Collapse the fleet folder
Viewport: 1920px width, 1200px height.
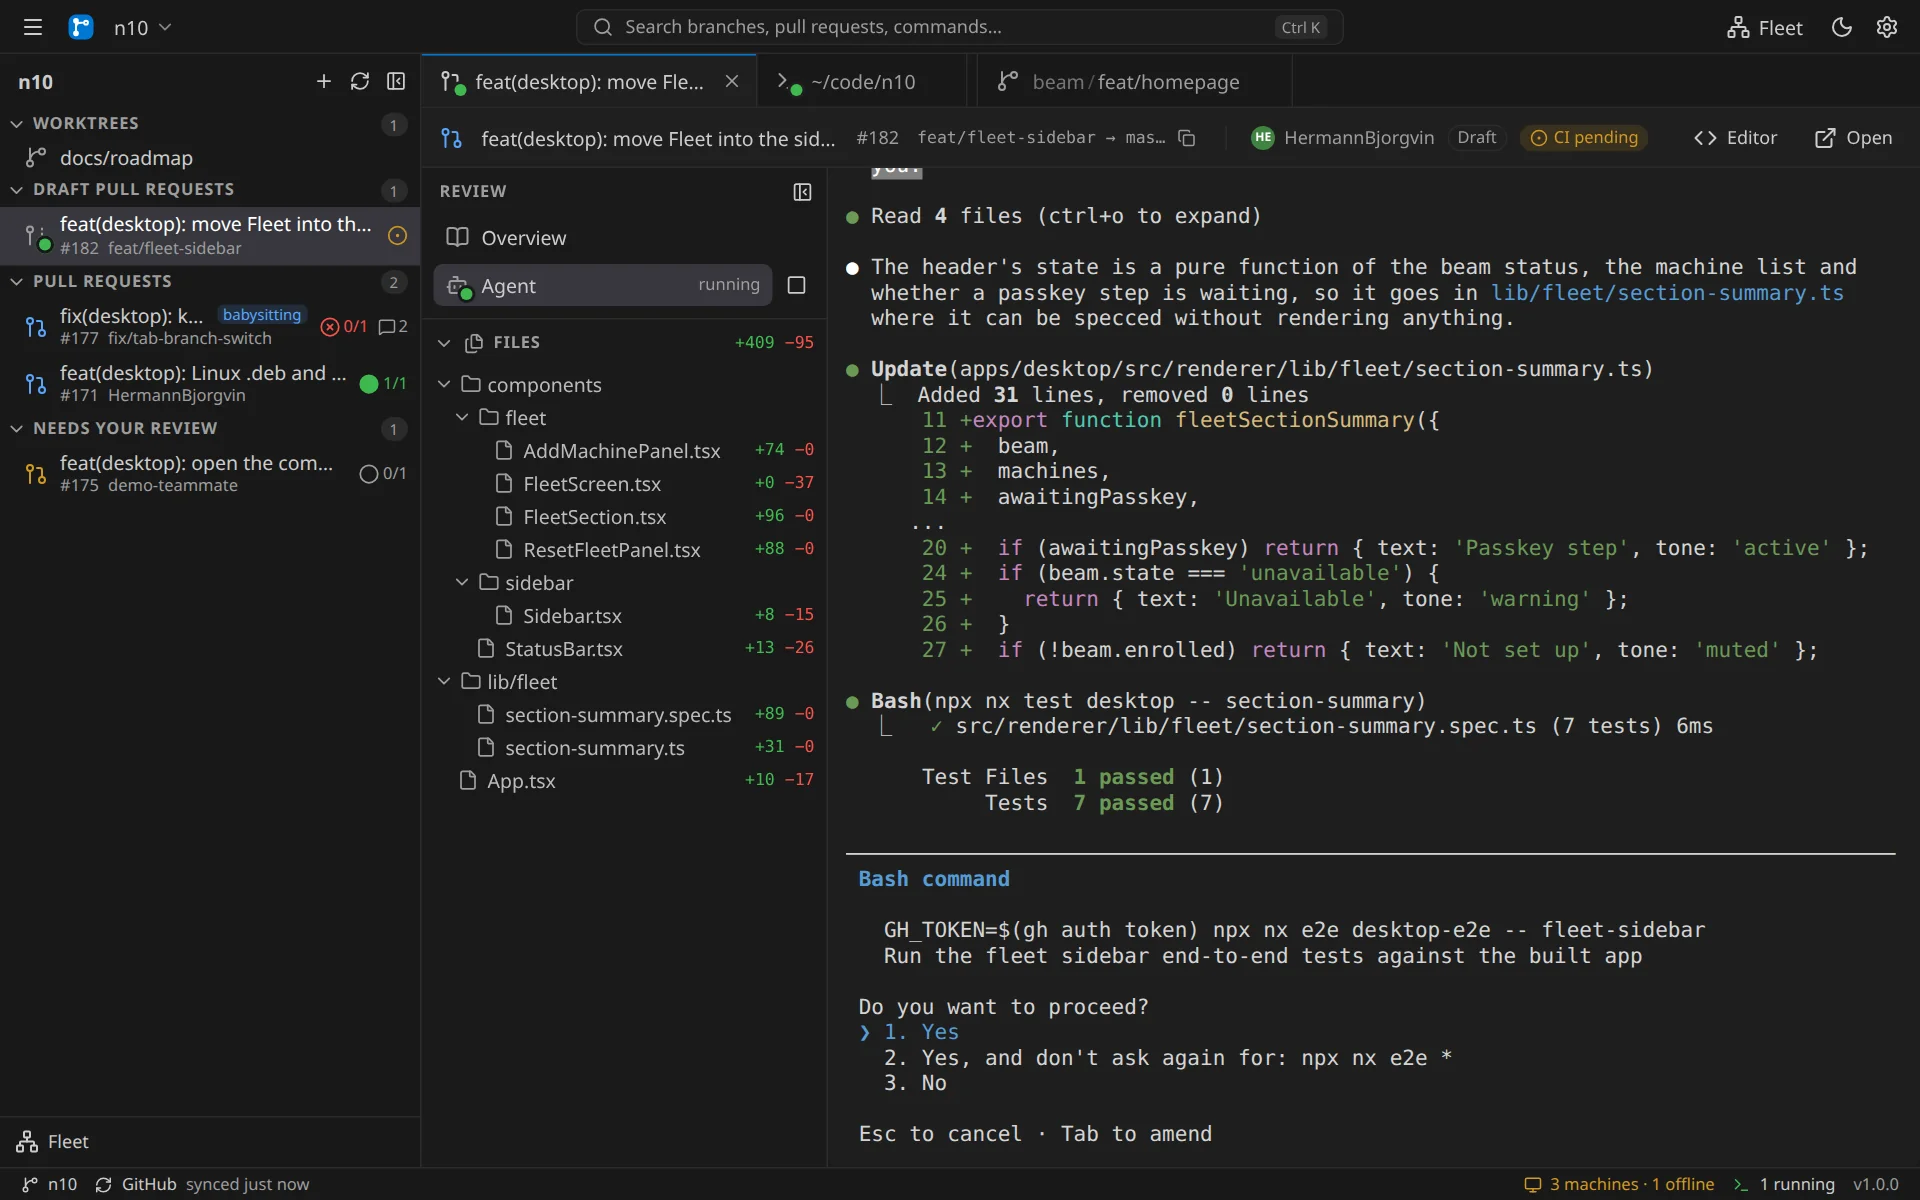(x=462, y=417)
